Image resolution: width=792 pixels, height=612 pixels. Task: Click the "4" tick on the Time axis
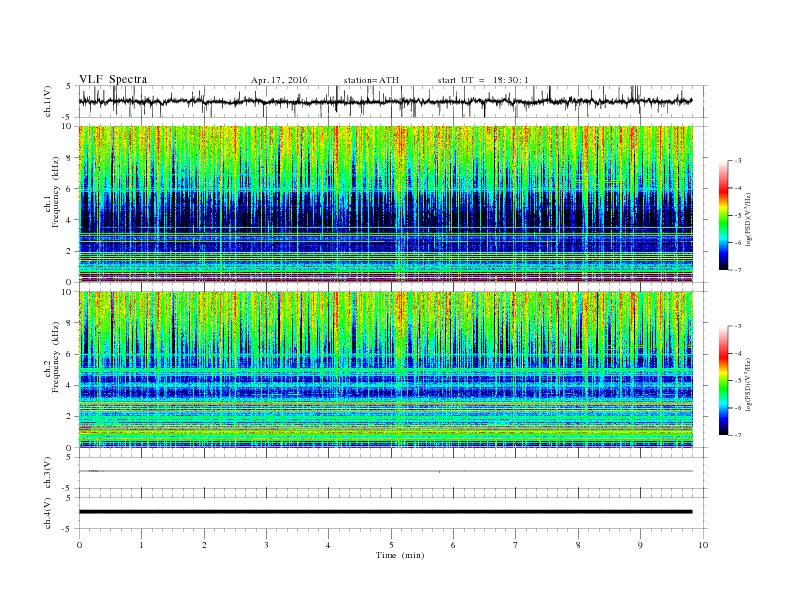point(328,545)
